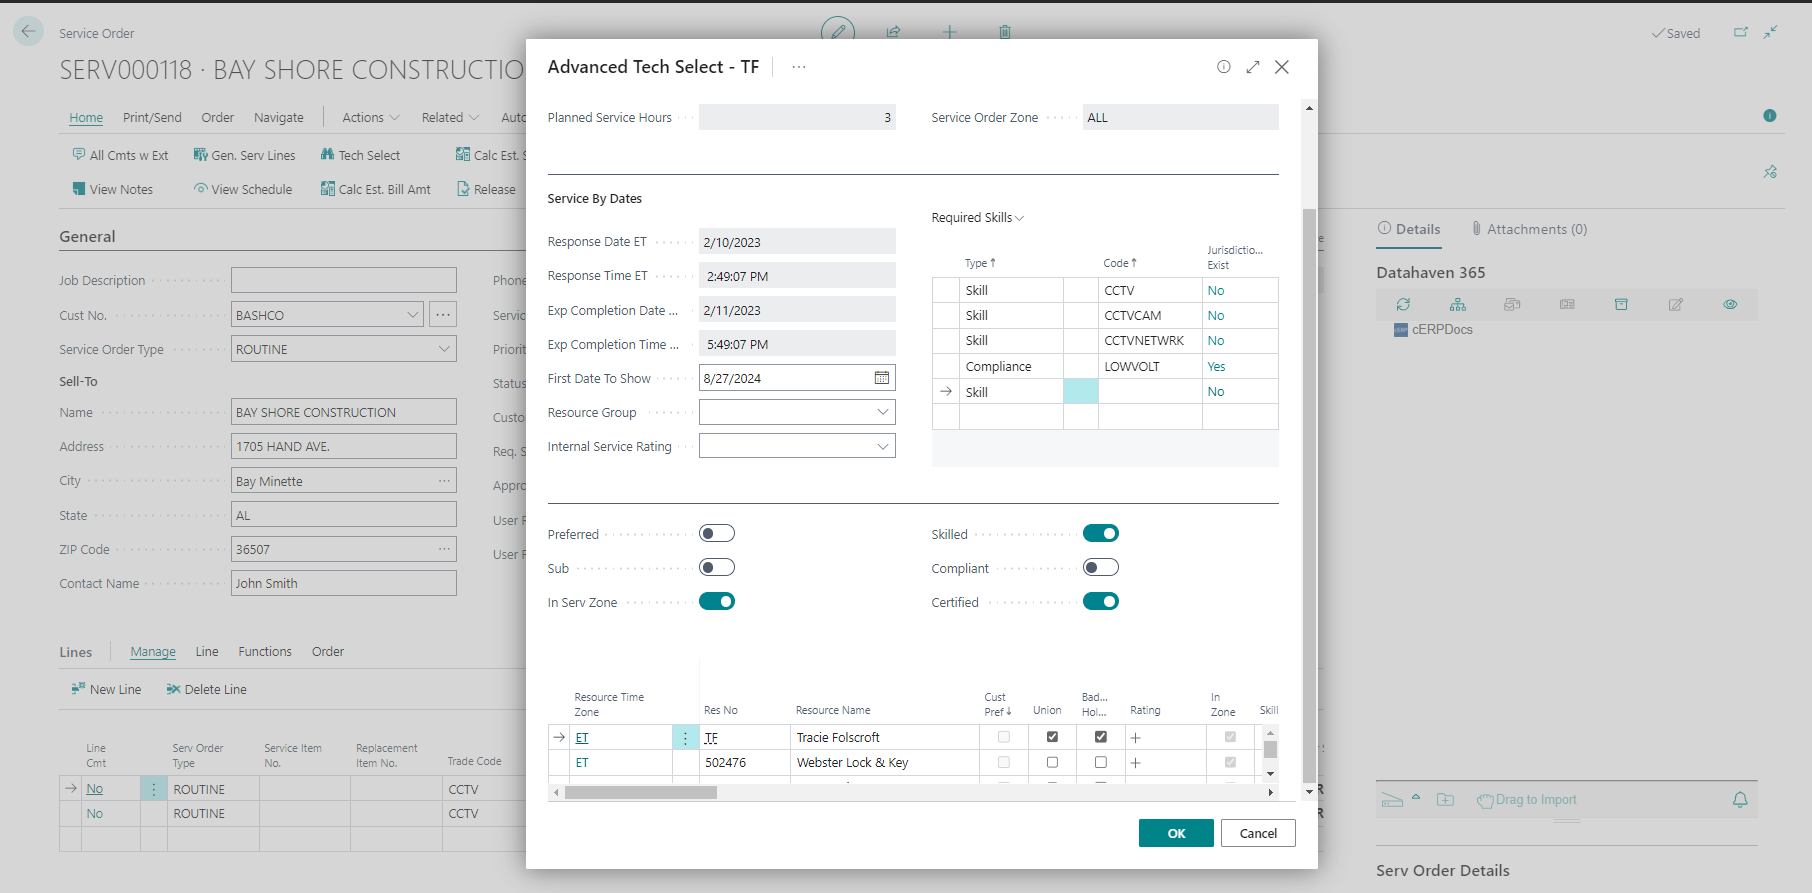Image resolution: width=1812 pixels, height=893 pixels.
Task: Click the OK button
Action: pyautogui.click(x=1176, y=833)
